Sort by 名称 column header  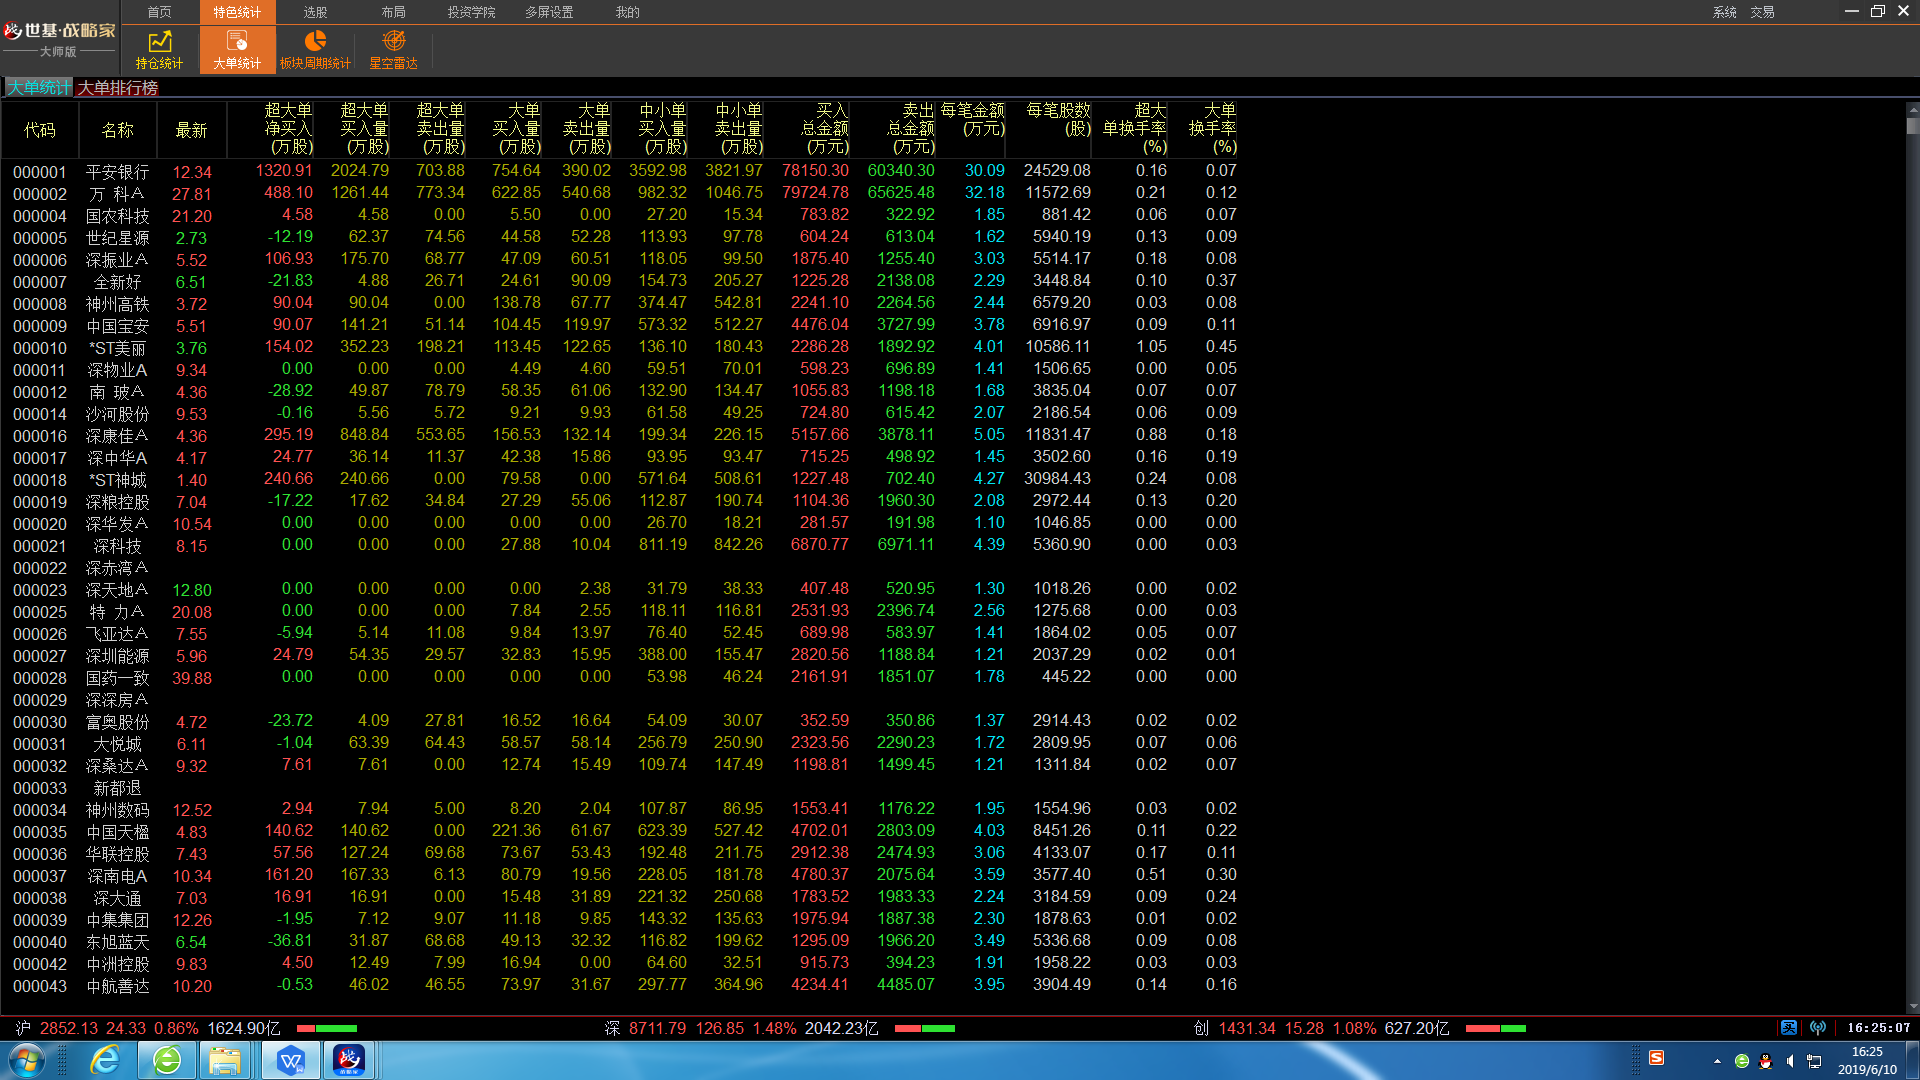pos(118,130)
